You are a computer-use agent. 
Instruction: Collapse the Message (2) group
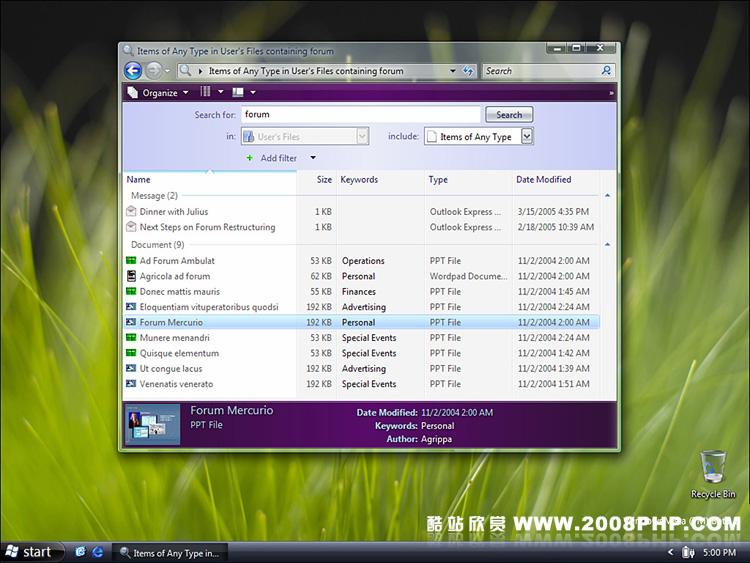click(607, 196)
